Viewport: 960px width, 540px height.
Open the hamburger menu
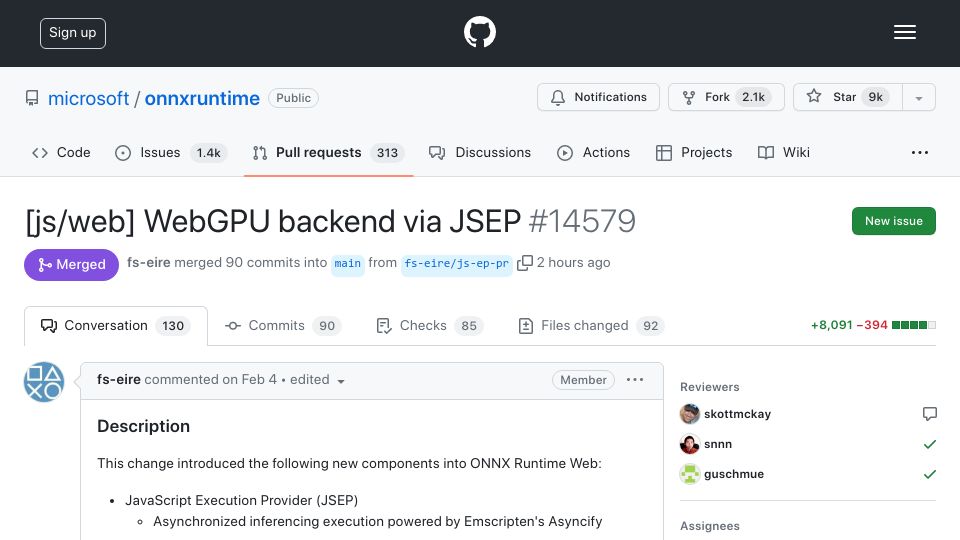[904, 32]
